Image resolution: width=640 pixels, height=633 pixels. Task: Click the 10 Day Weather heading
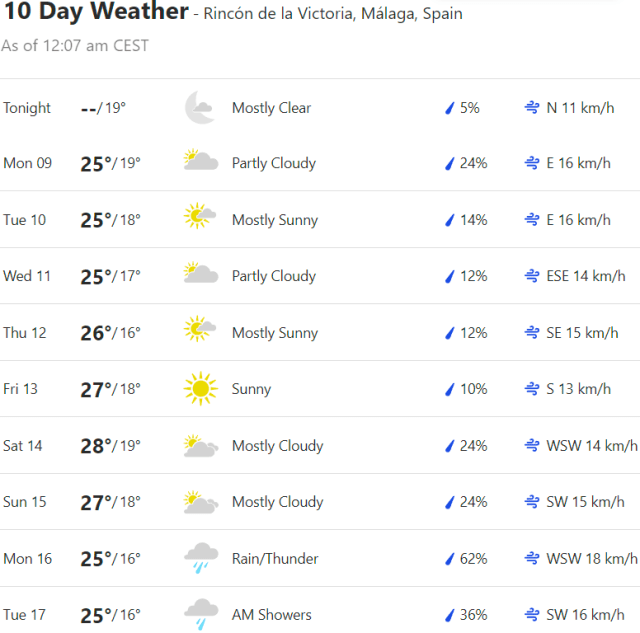(96, 13)
